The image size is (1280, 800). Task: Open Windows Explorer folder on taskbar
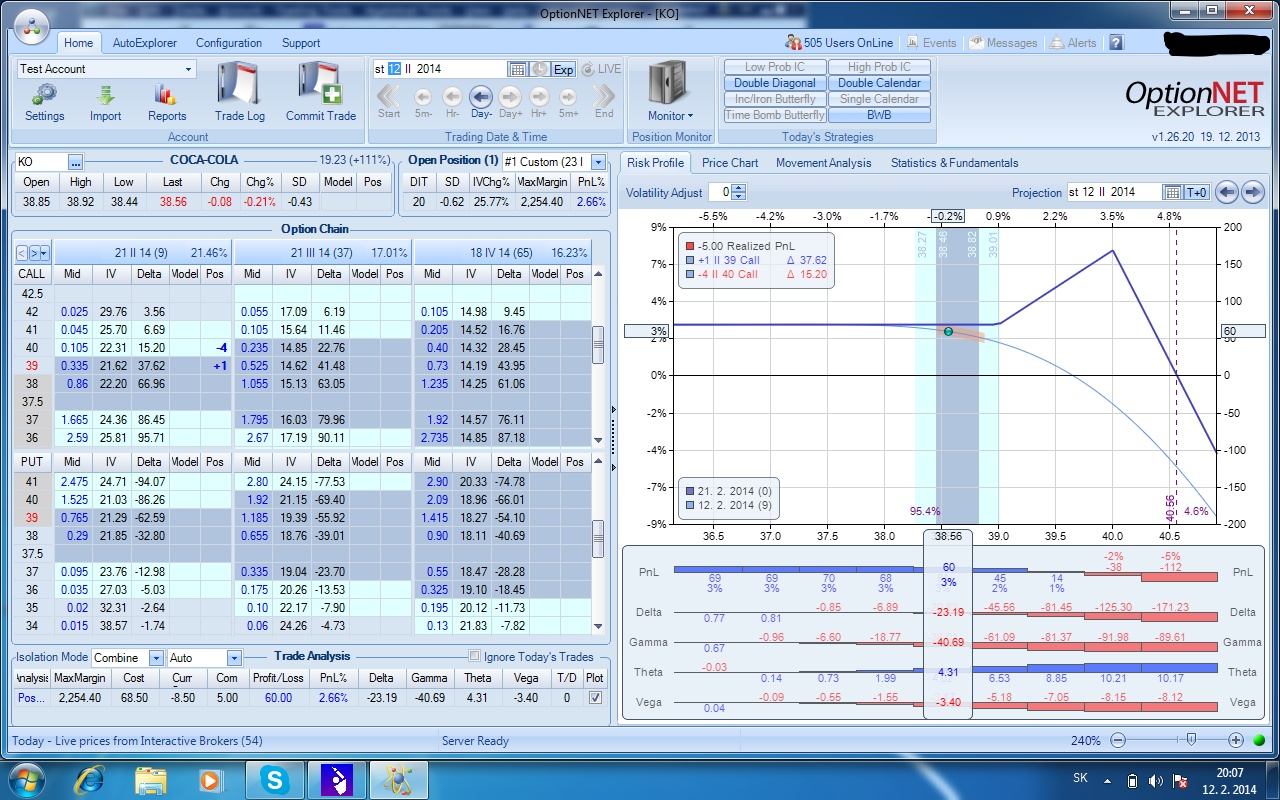tap(150, 779)
